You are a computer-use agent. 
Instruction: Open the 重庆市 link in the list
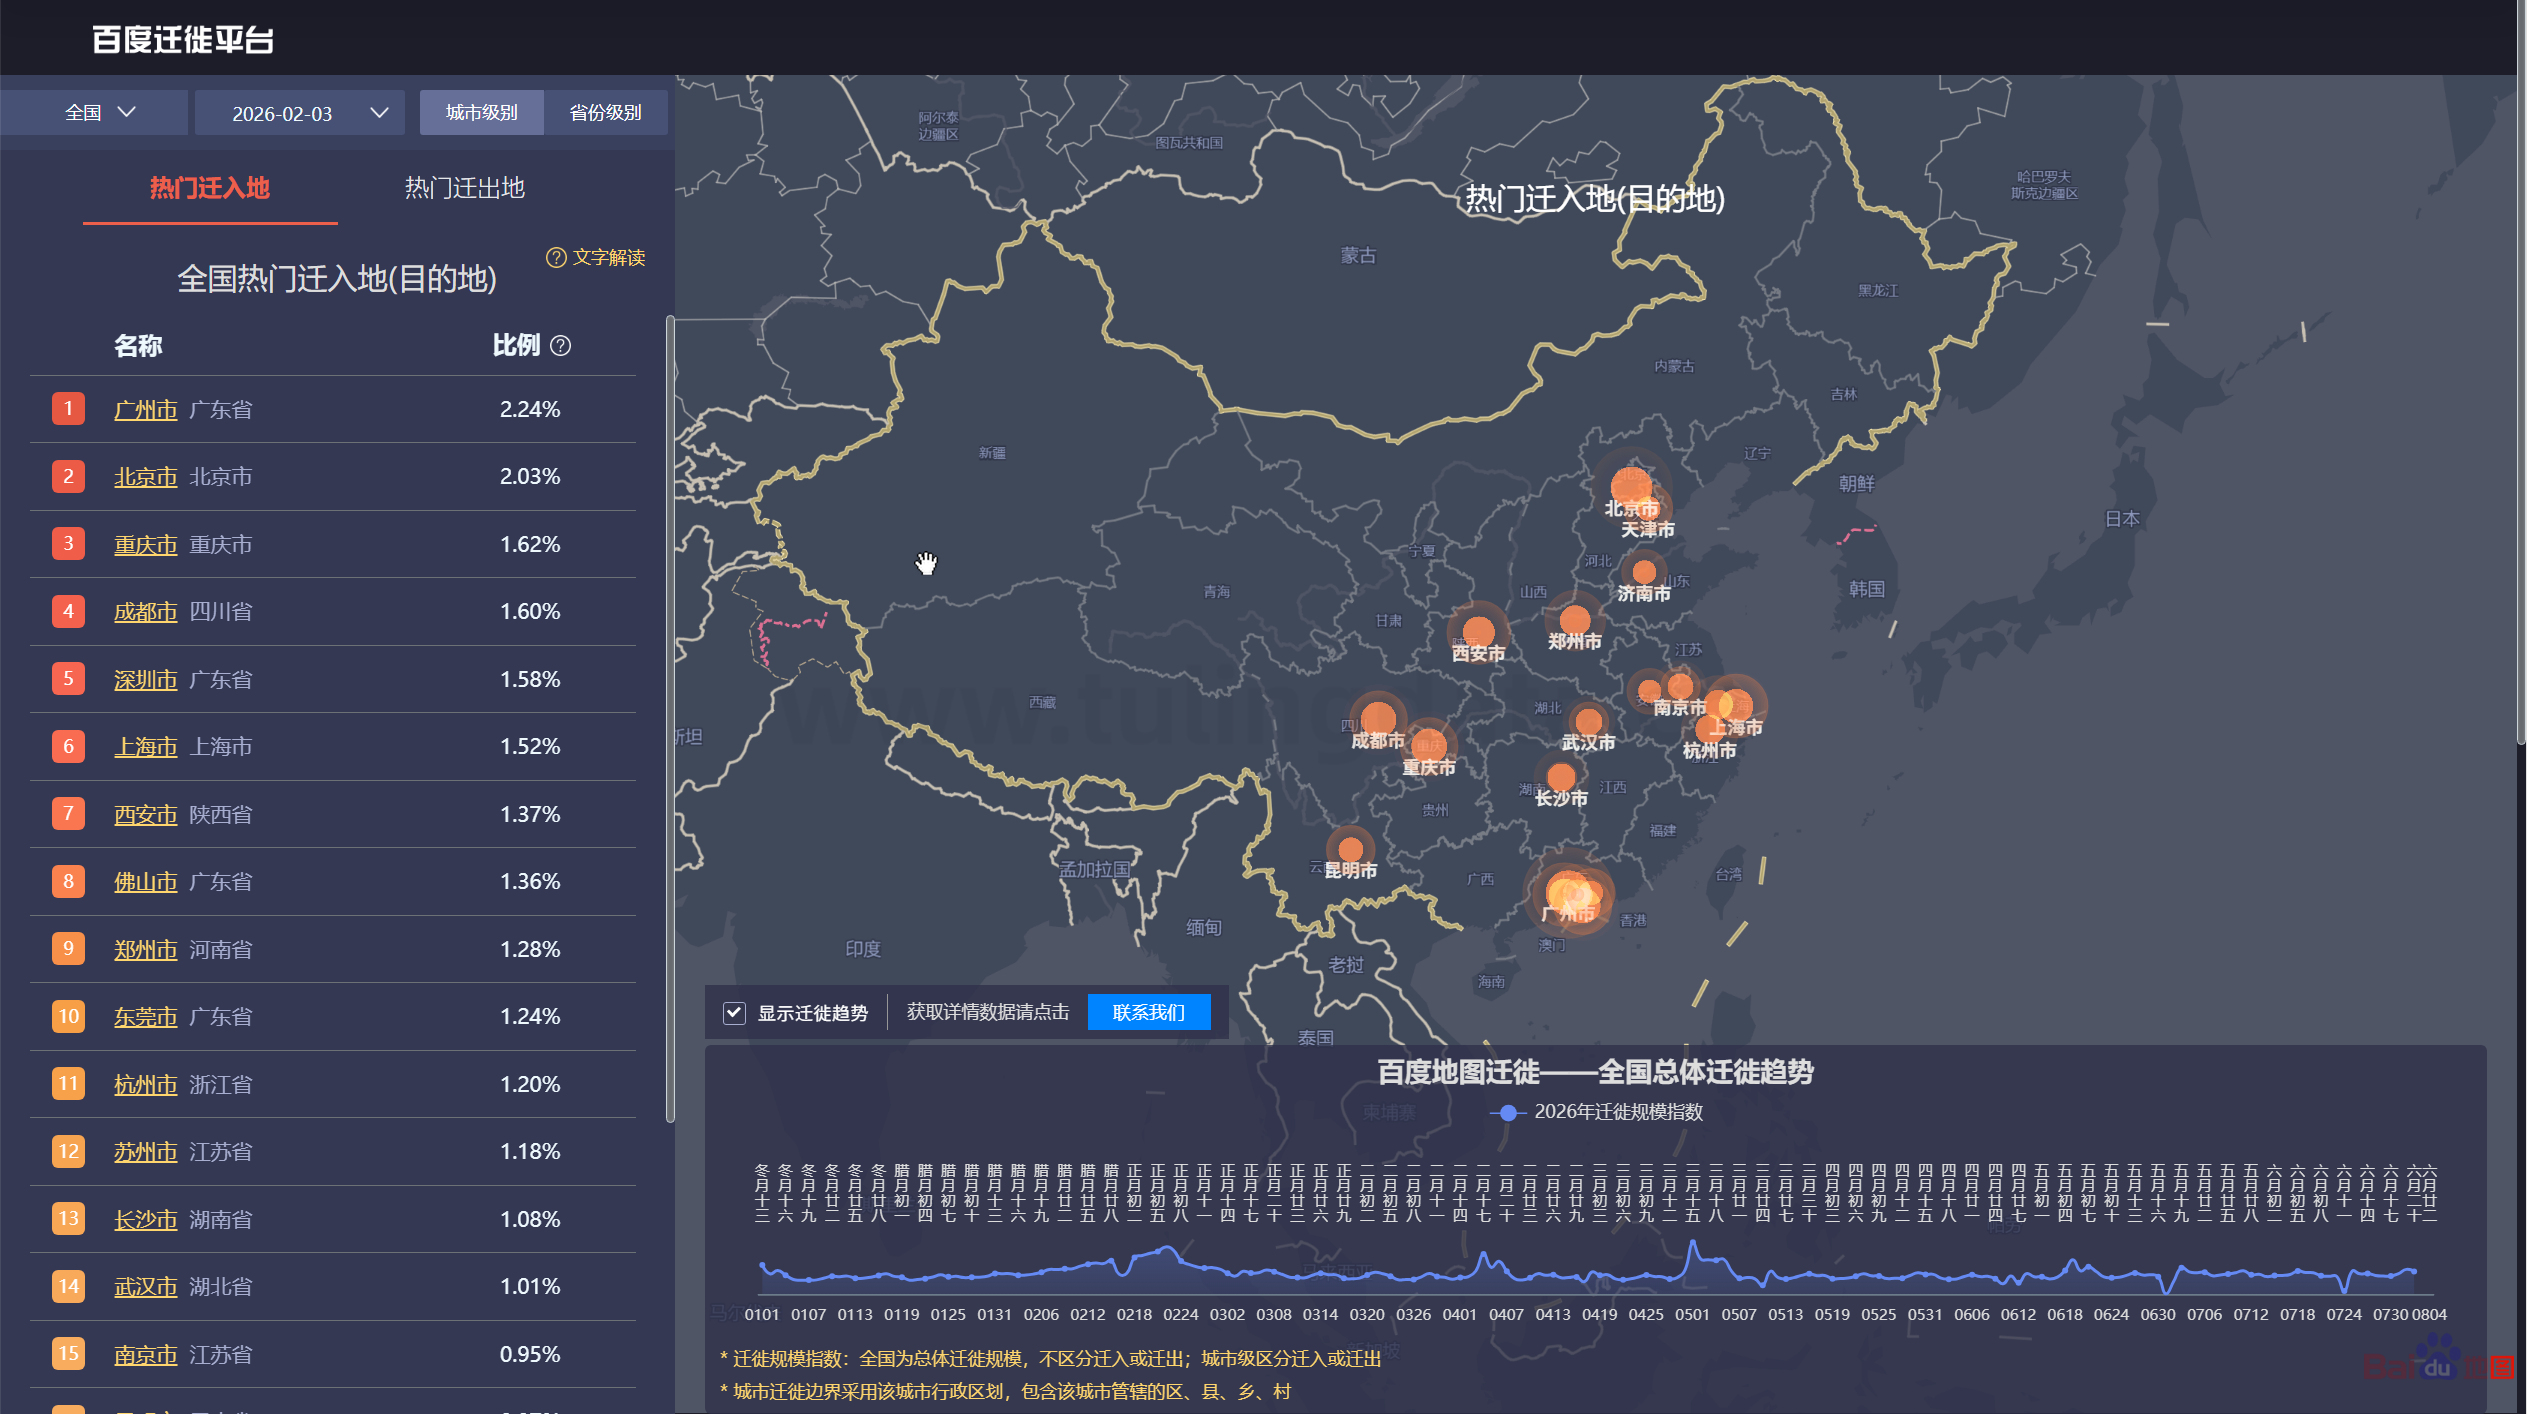(x=145, y=545)
